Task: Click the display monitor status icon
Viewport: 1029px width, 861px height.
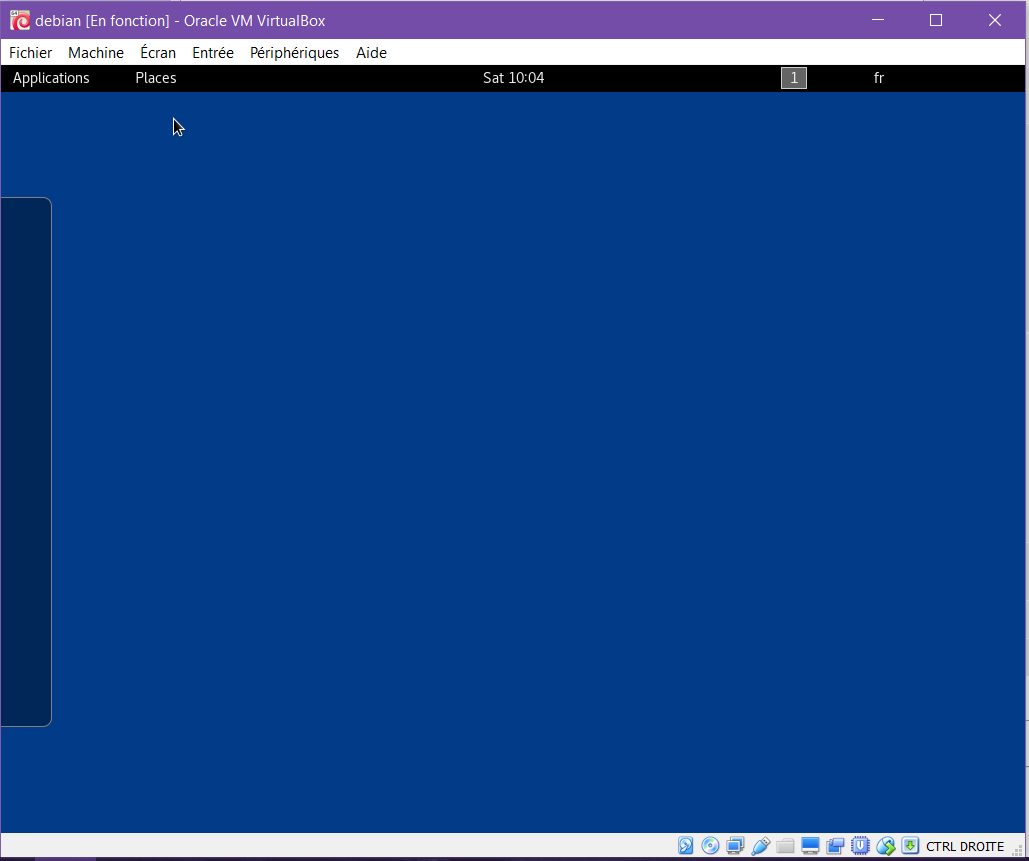Action: click(810, 846)
